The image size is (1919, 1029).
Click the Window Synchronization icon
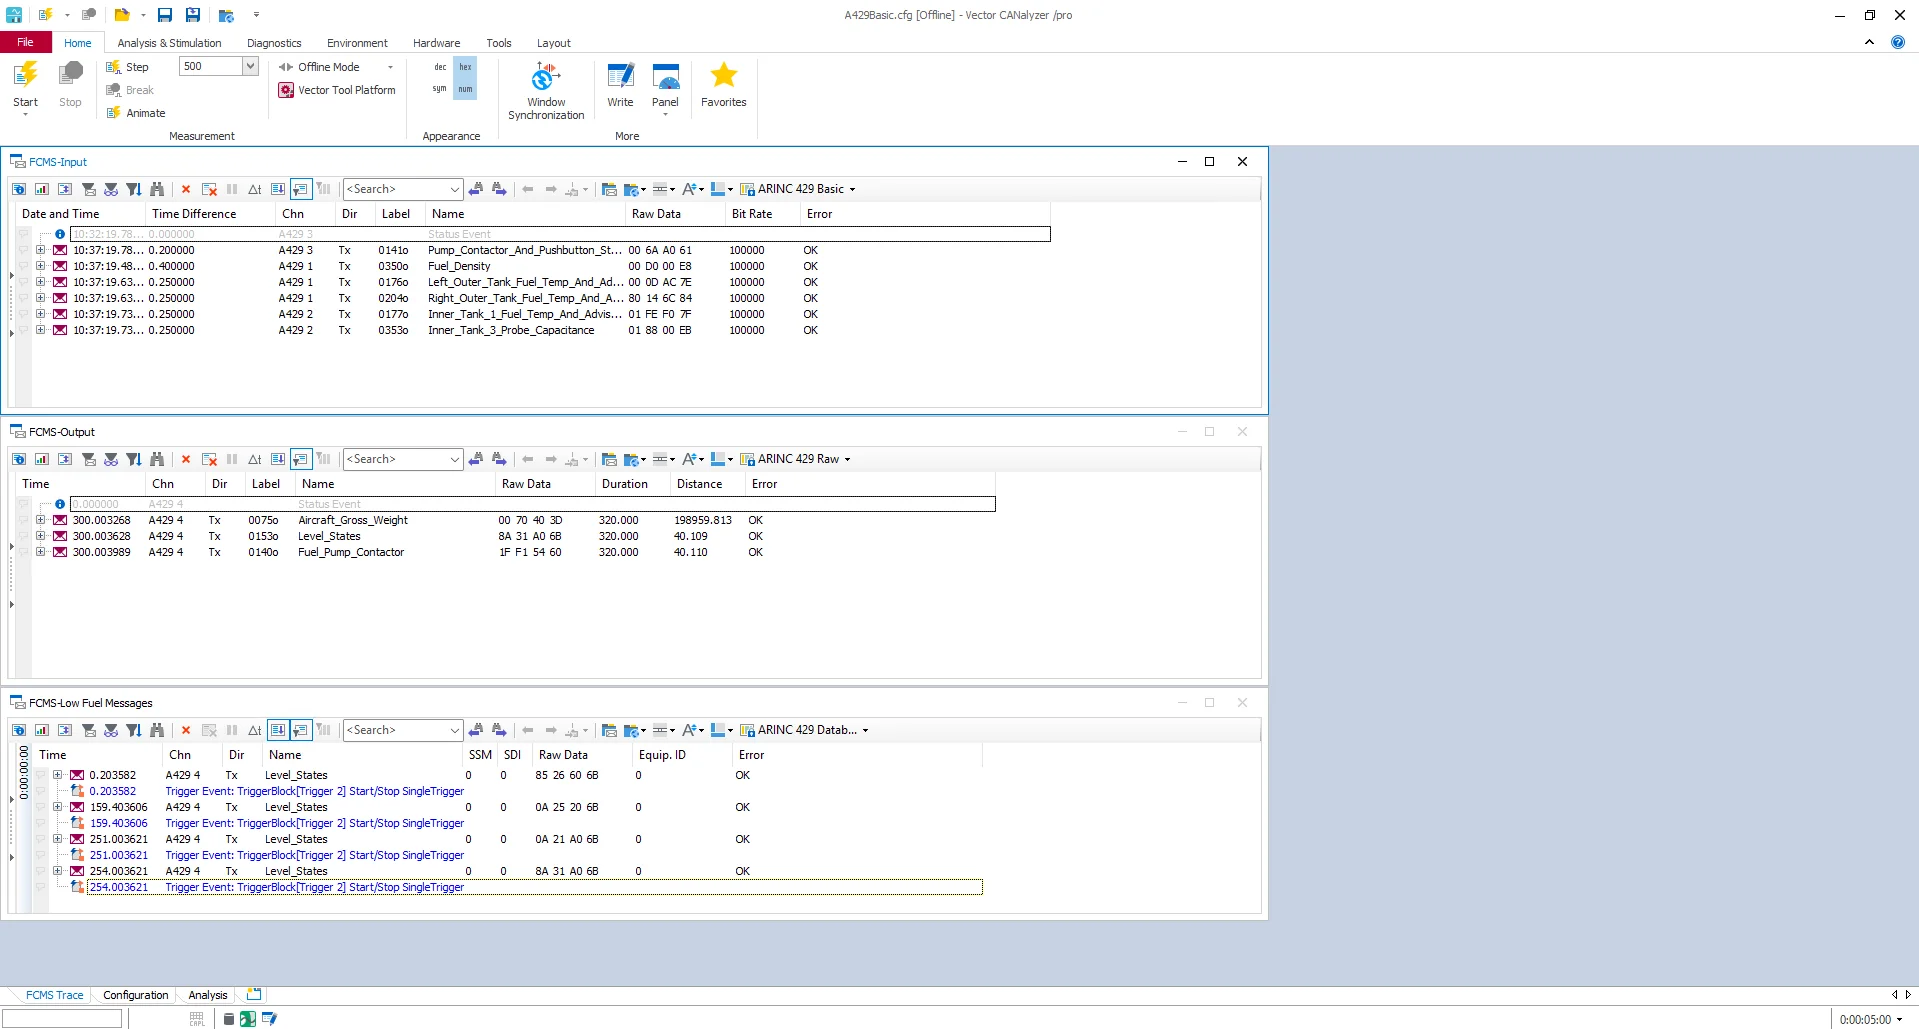(x=545, y=88)
